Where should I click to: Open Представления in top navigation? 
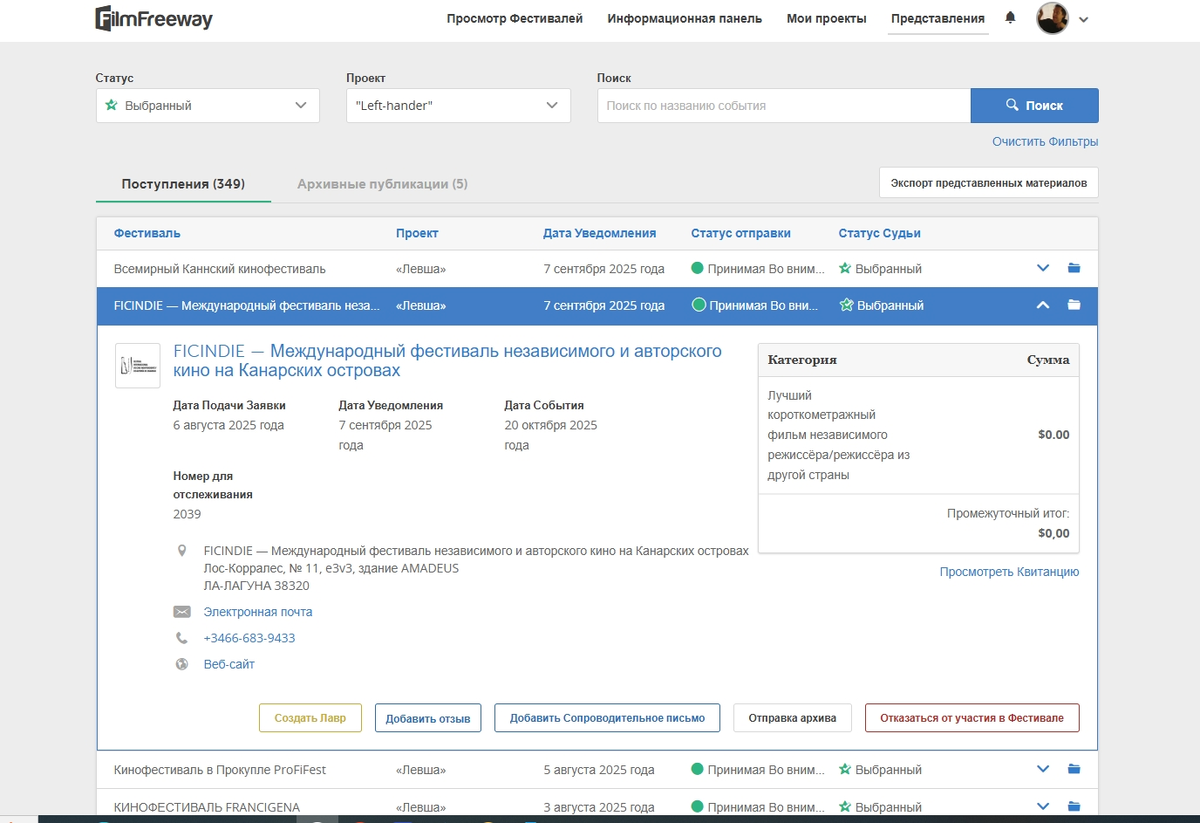coord(938,18)
